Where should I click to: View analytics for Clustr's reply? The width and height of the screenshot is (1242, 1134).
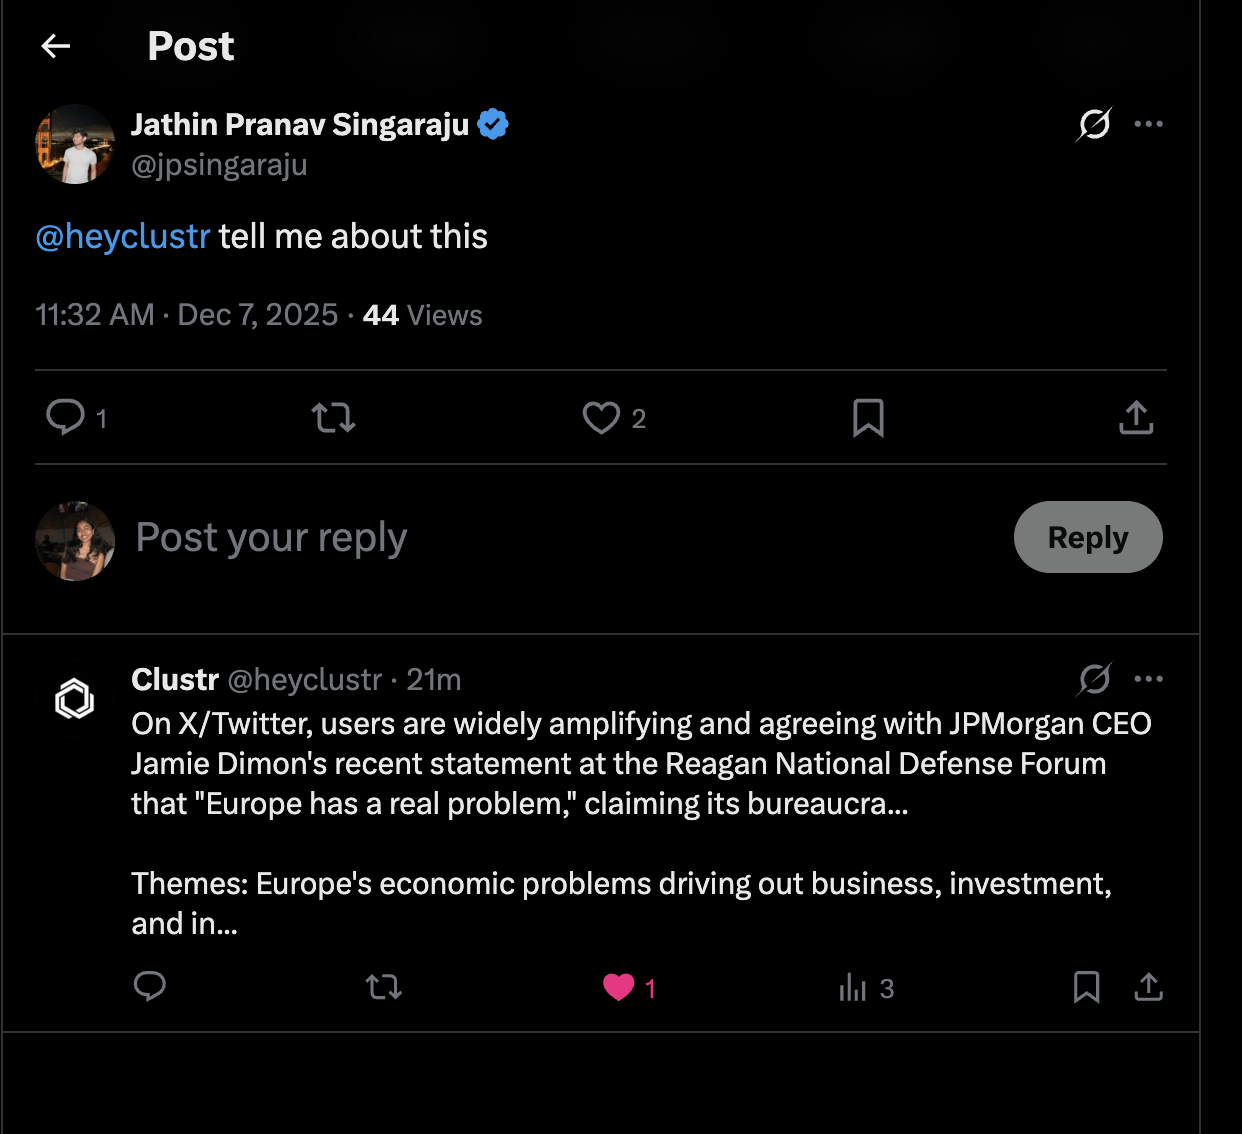tap(853, 988)
